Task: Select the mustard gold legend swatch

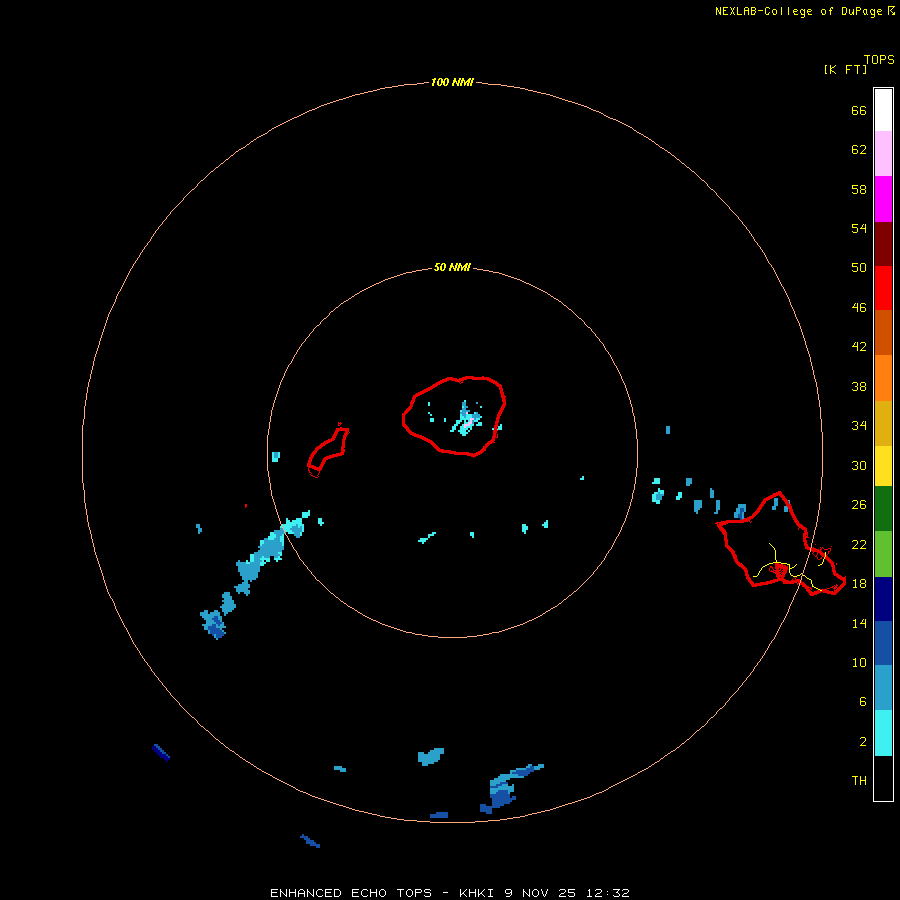Action: pyautogui.click(x=883, y=423)
